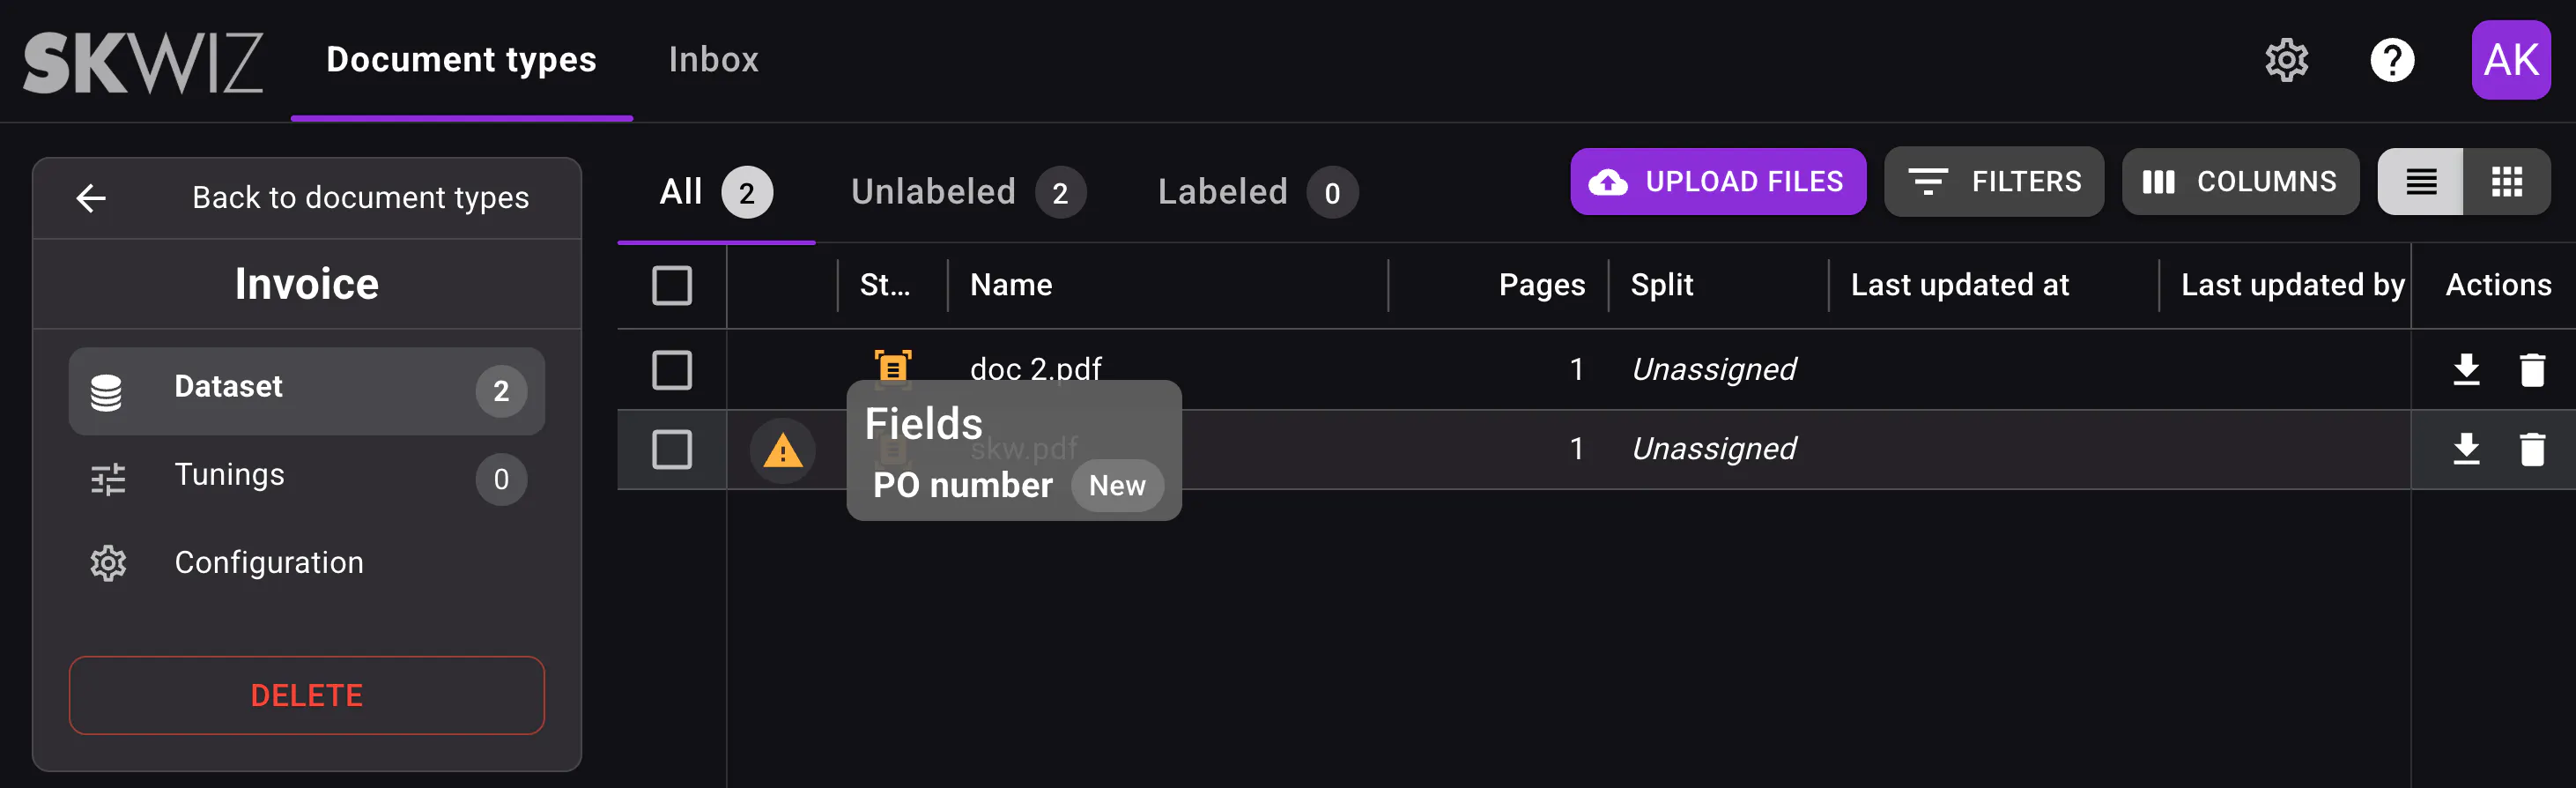
Task: Open the file doc 2.pdf
Action: tap(1036, 369)
